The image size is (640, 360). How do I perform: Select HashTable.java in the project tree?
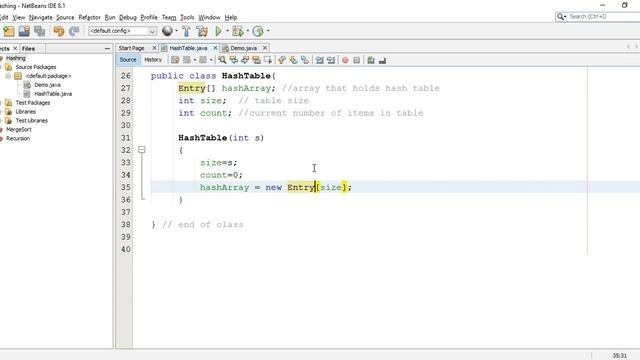(53, 94)
